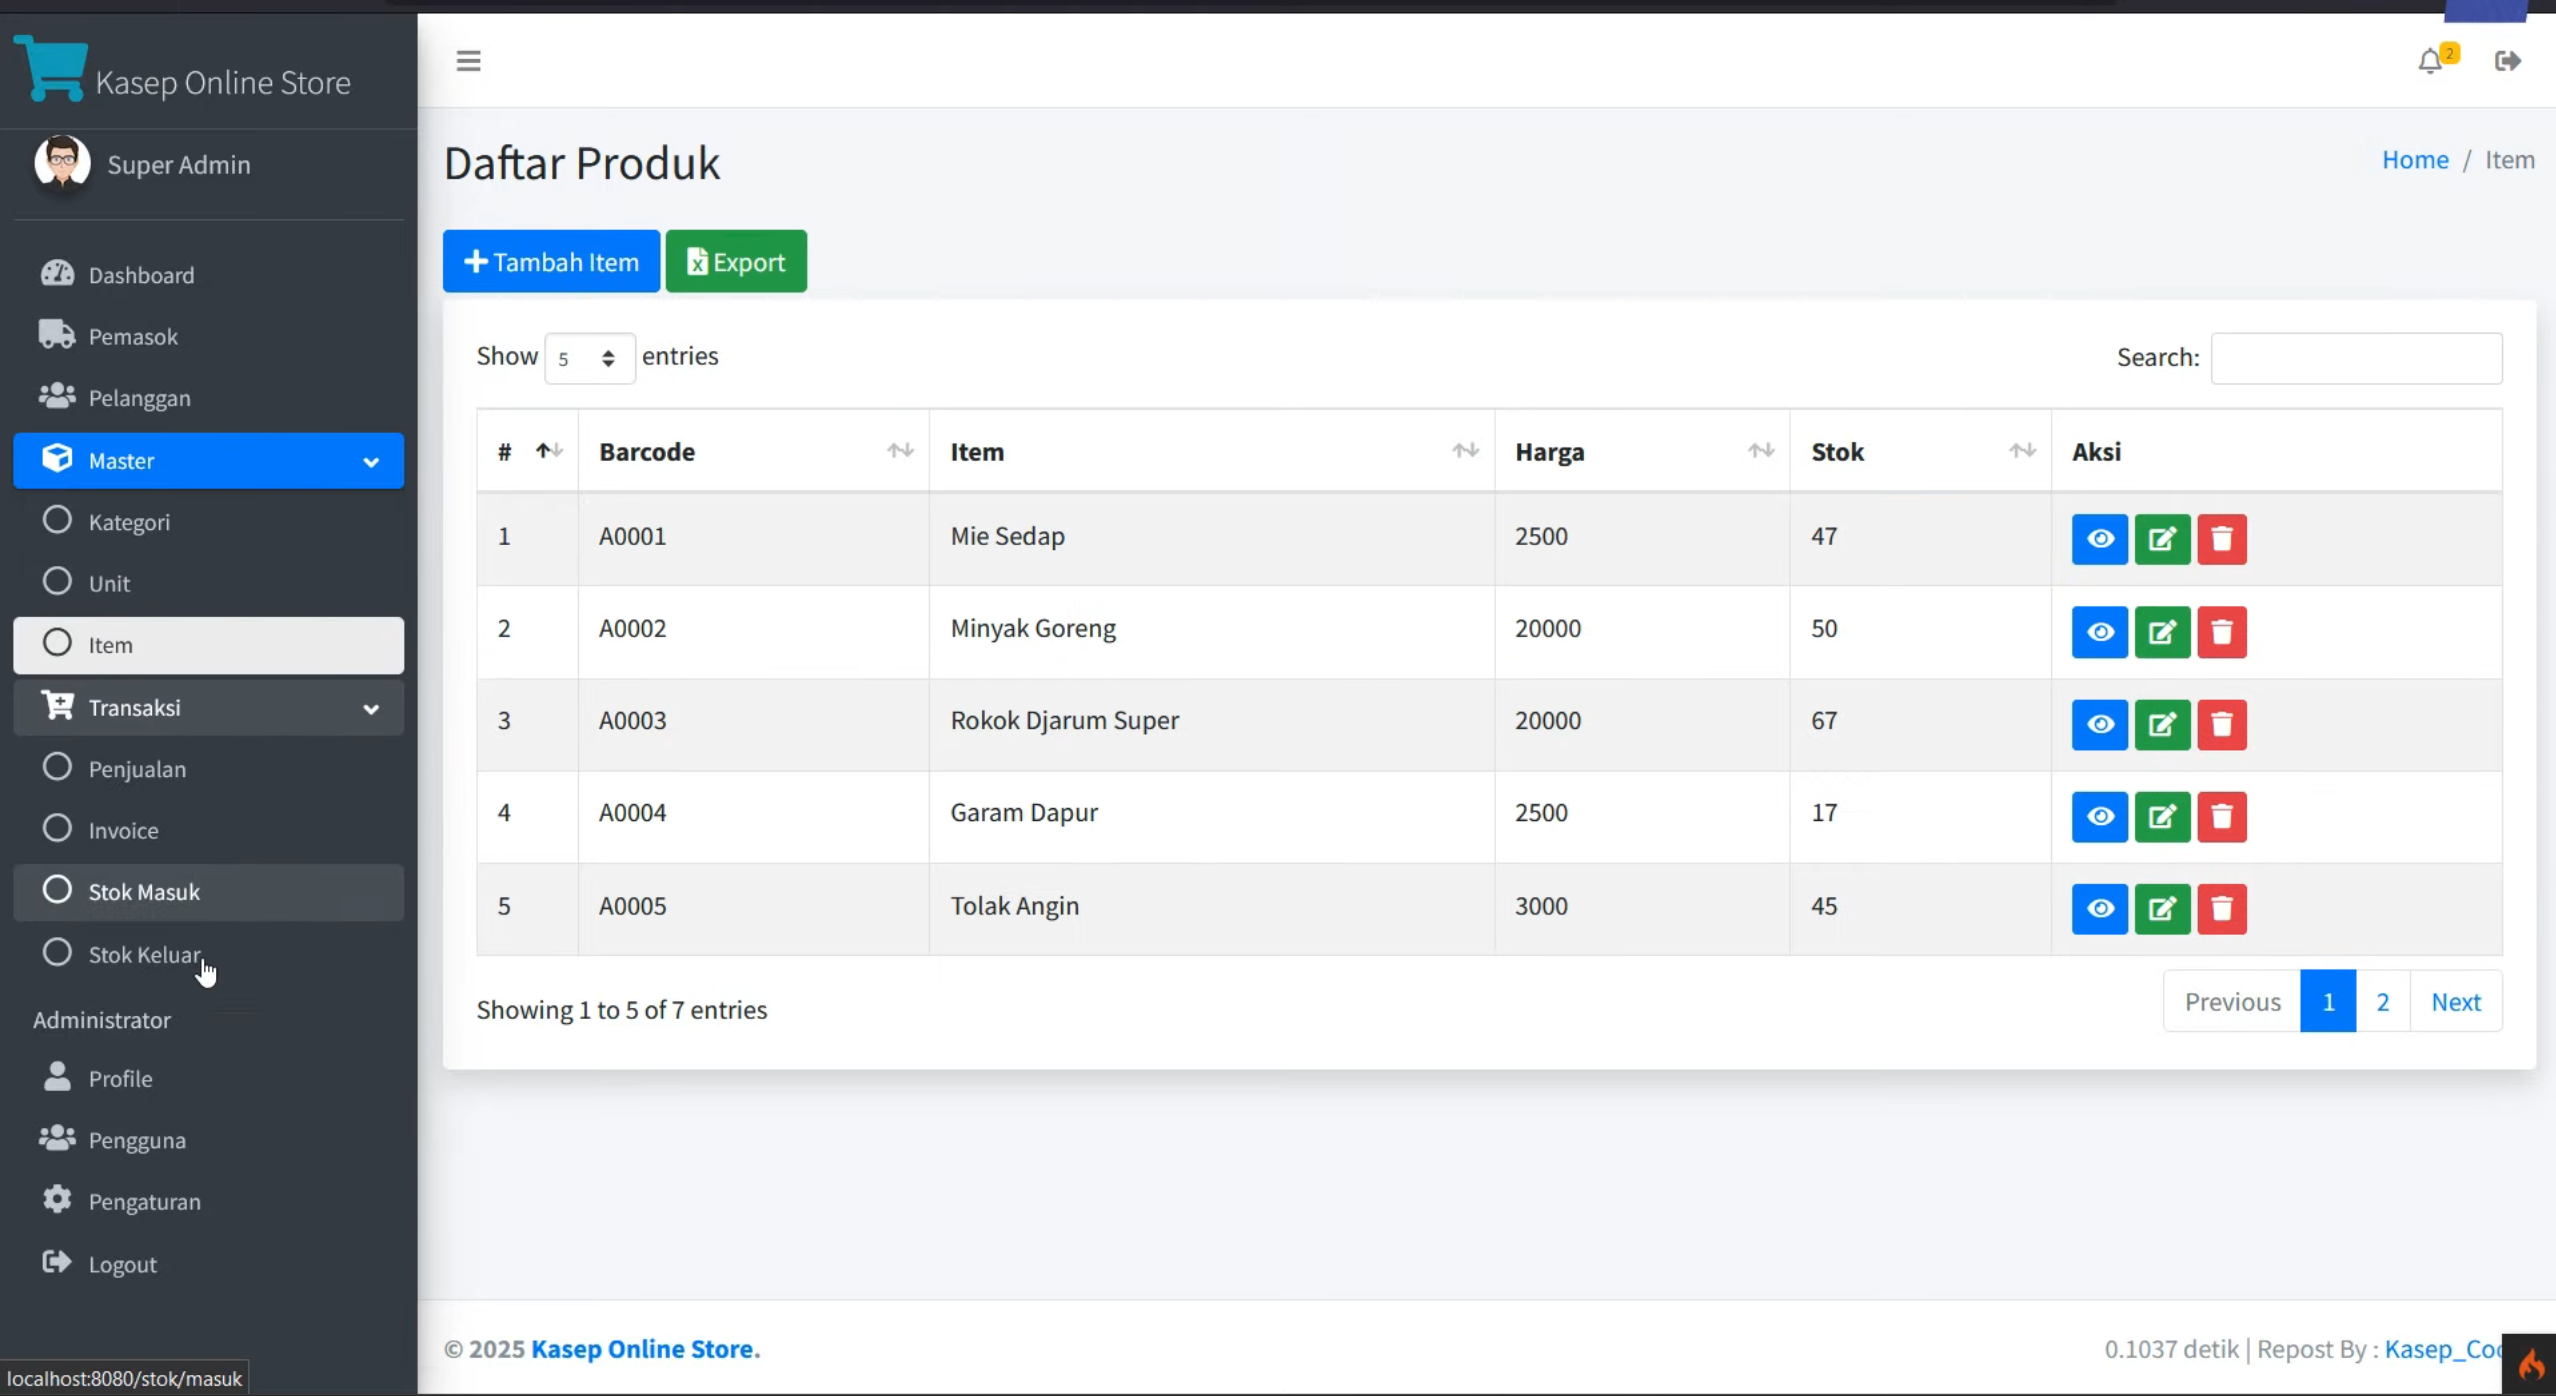Open Stok Keluar under Transaksi
Screen dimensions: 2556x1396
point(208,954)
